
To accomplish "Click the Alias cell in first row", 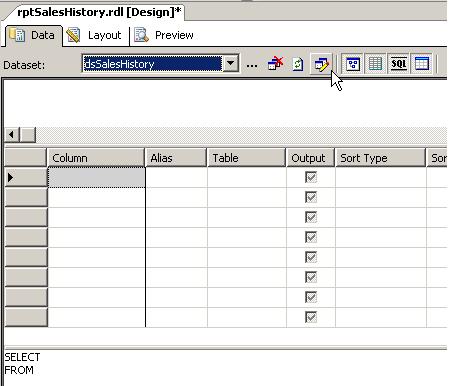I will (x=176, y=177).
